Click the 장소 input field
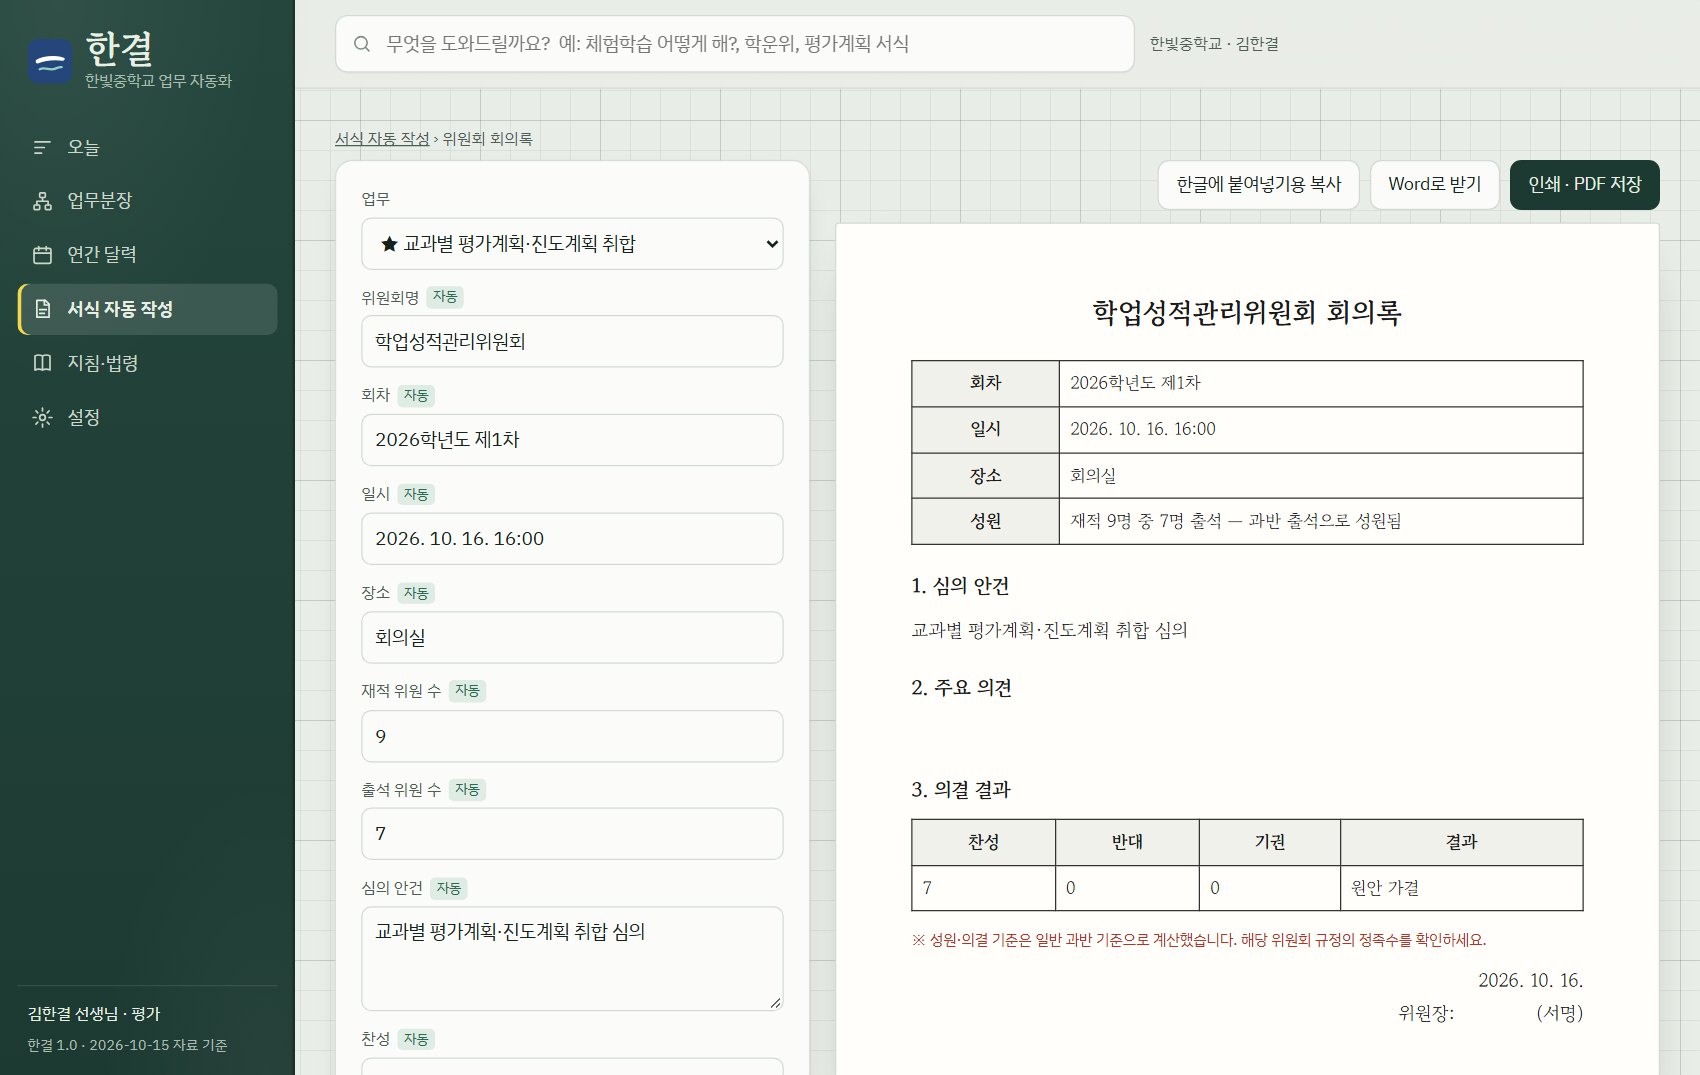 click(572, 638)
